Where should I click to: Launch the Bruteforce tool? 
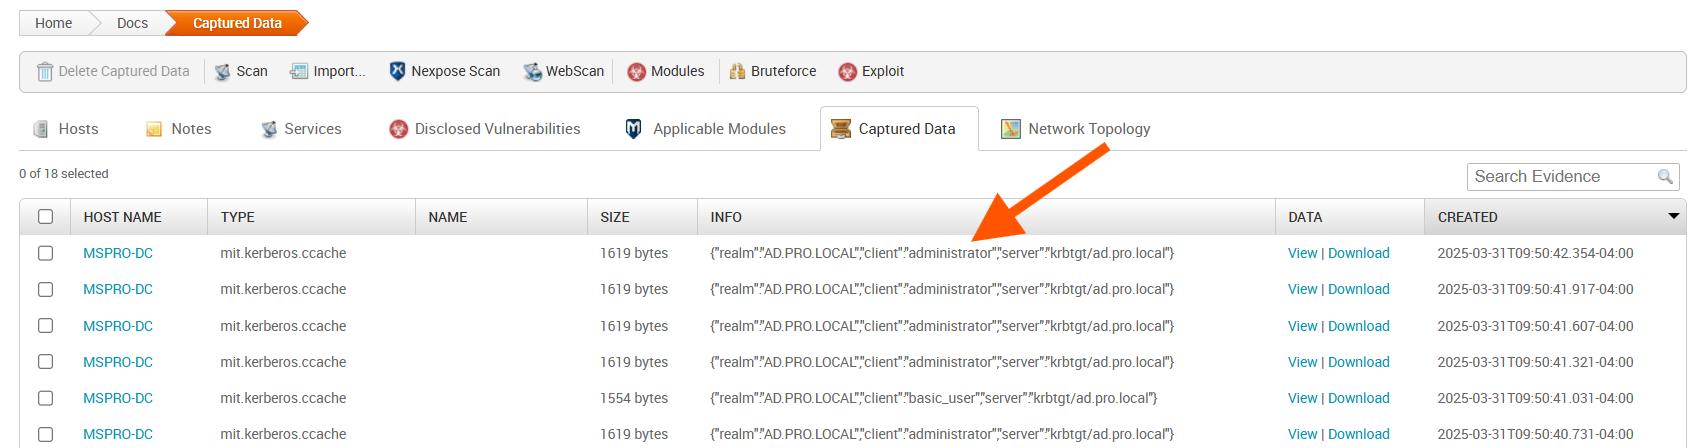(738, 72)
